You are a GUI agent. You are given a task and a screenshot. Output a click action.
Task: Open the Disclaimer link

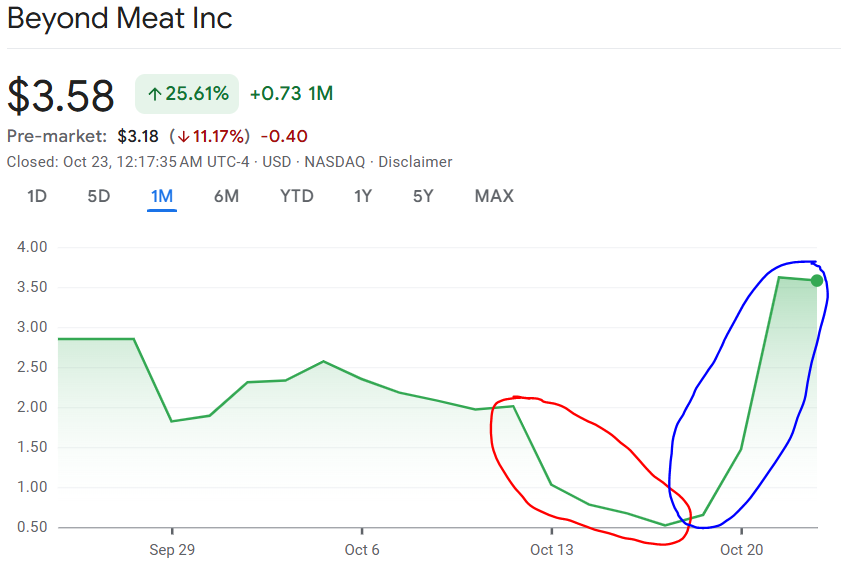(415, 162)
